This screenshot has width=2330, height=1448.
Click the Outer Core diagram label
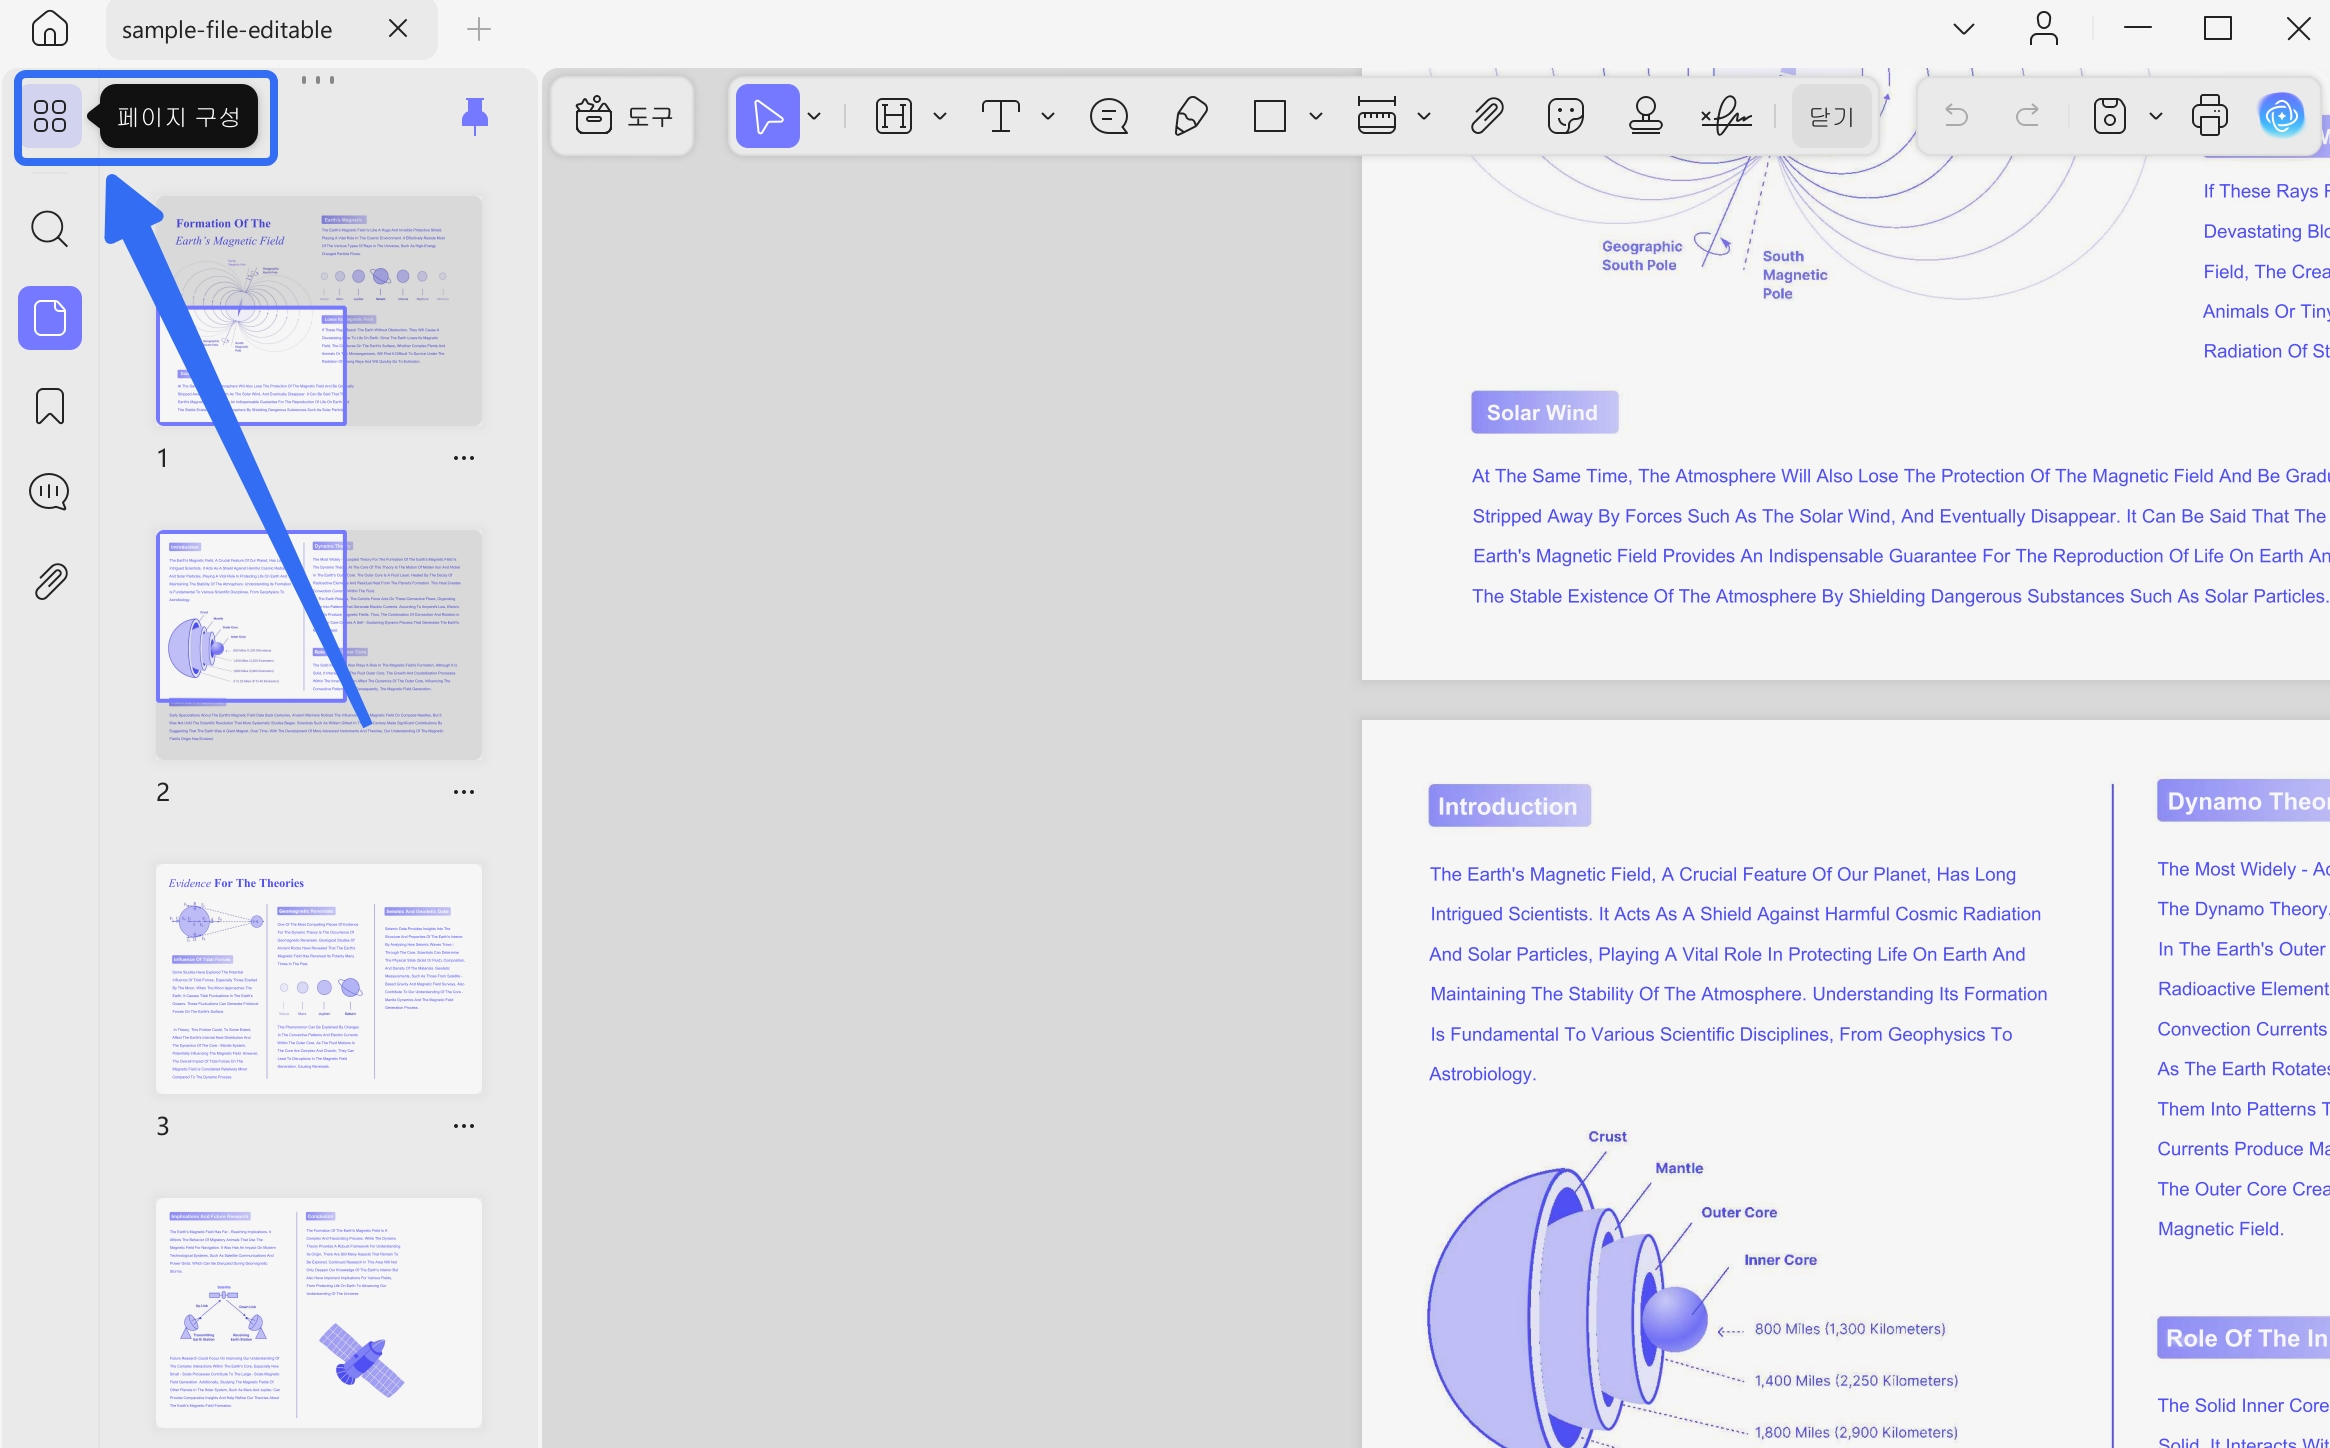1739,1212
